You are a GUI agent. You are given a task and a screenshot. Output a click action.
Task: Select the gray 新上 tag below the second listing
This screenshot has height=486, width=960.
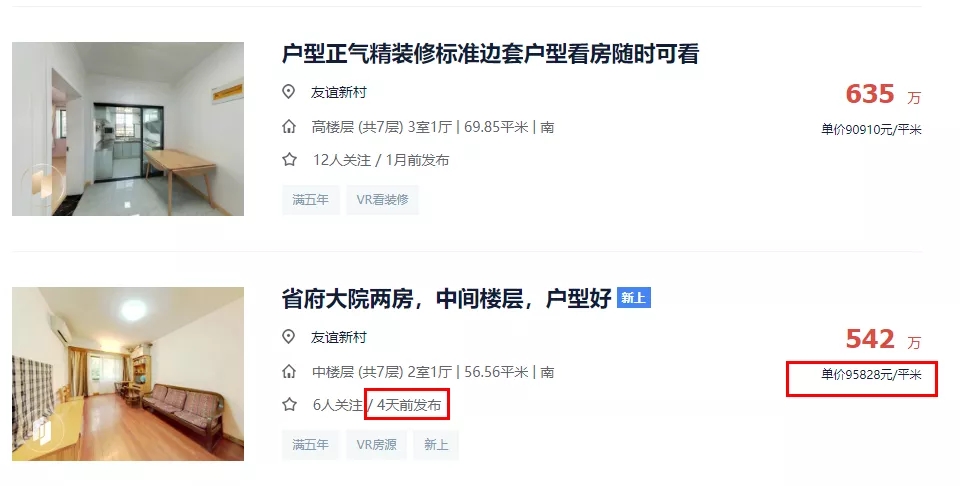click(436, 444)
